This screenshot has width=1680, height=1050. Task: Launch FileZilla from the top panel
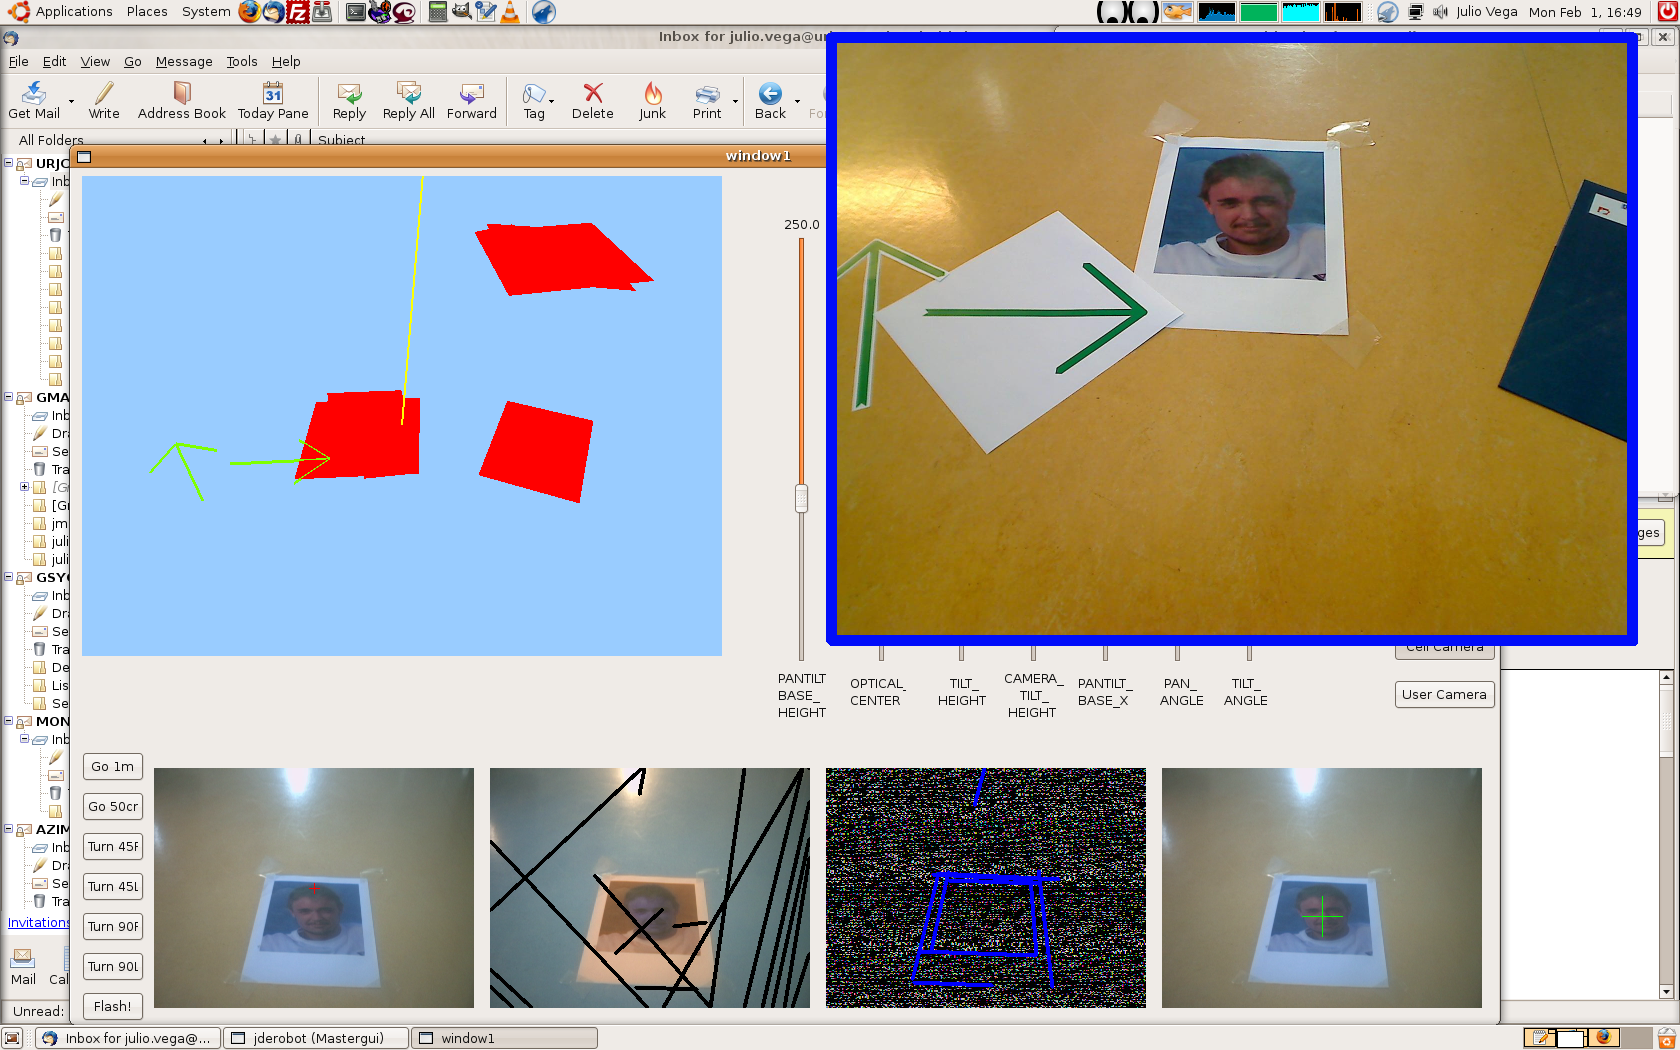pyautogui.click(x=297, y=12)
